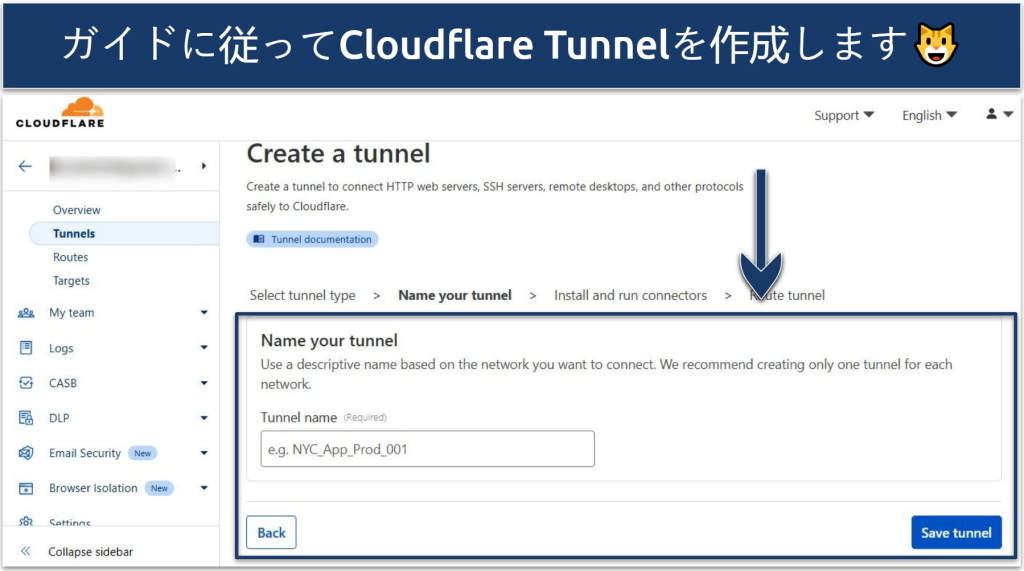Open the Tunnel documentation link
1024x571 pixels.
coord(312,239)
